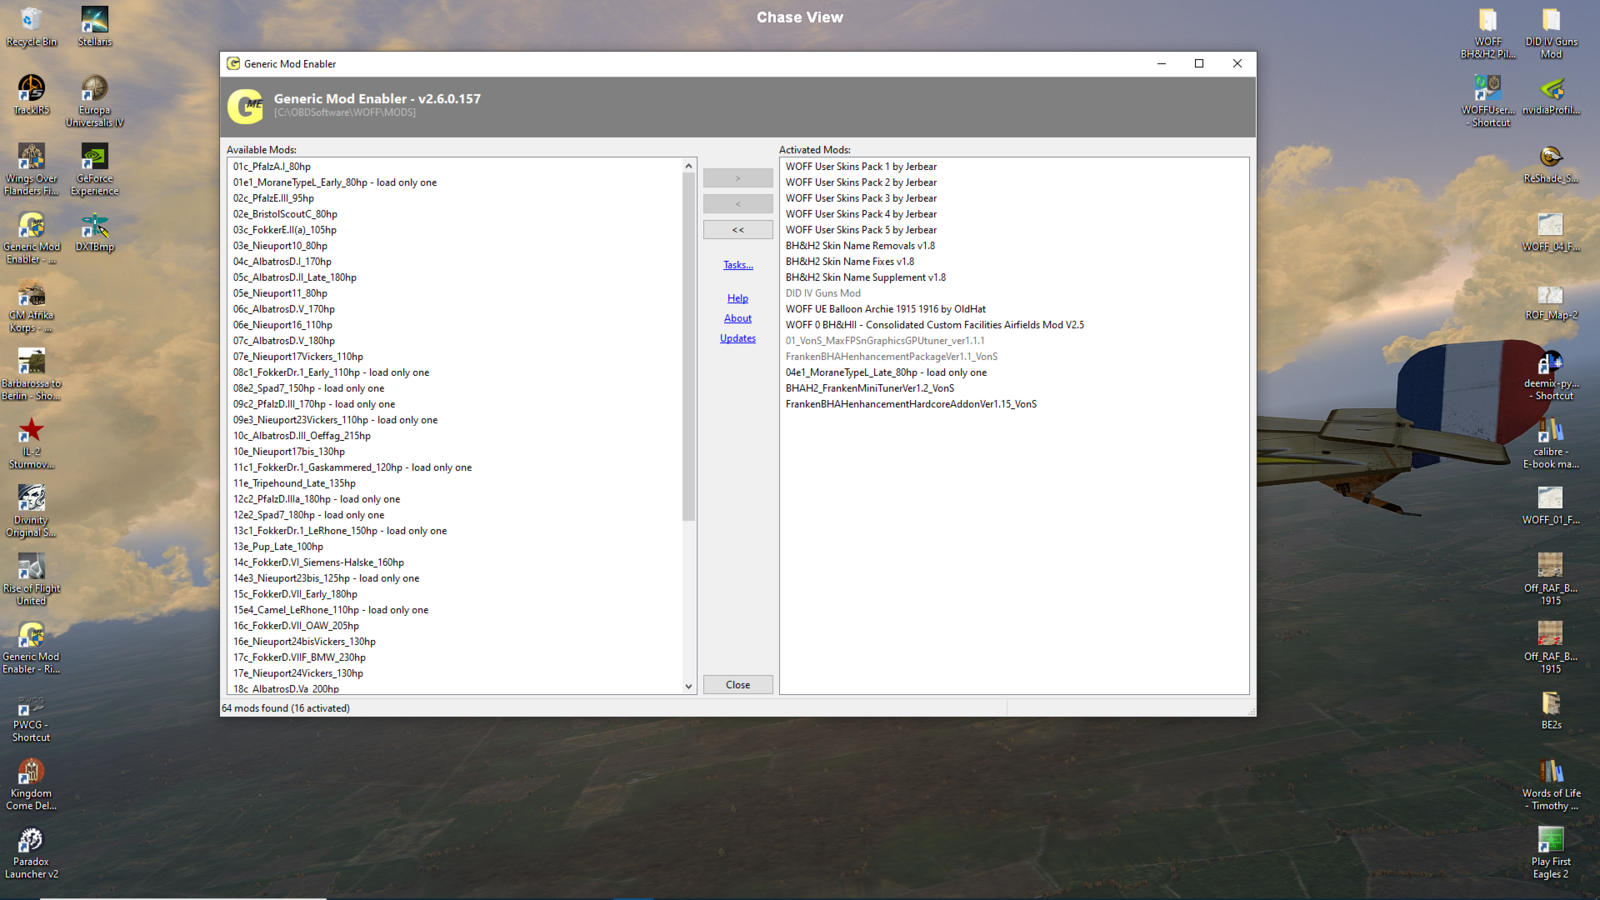Image resolution: width=1600 pixels, height=900 pixels.
Task: Open the Tasks... link
Action: 738,265
